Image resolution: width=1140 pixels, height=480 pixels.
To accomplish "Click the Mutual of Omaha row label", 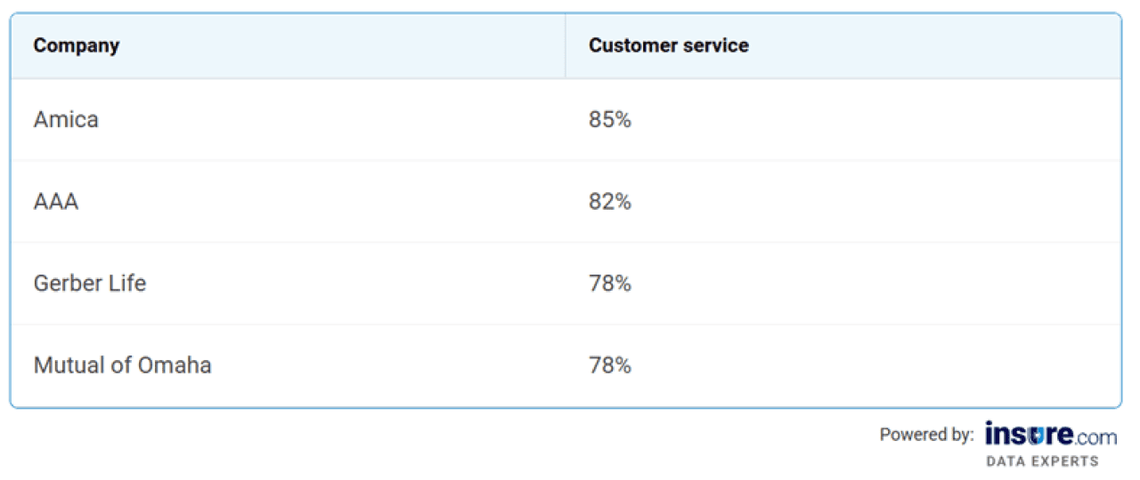I will pos(122,366).
